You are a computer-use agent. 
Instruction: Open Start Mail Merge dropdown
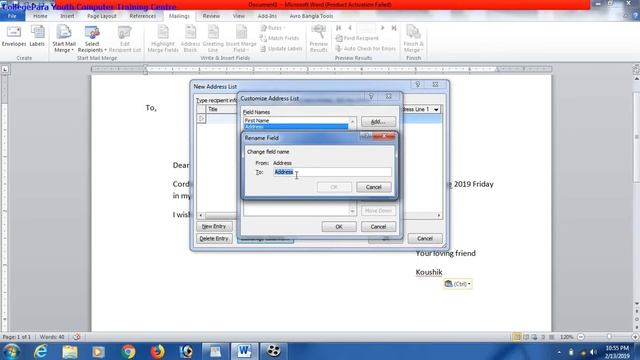[64, 39]
